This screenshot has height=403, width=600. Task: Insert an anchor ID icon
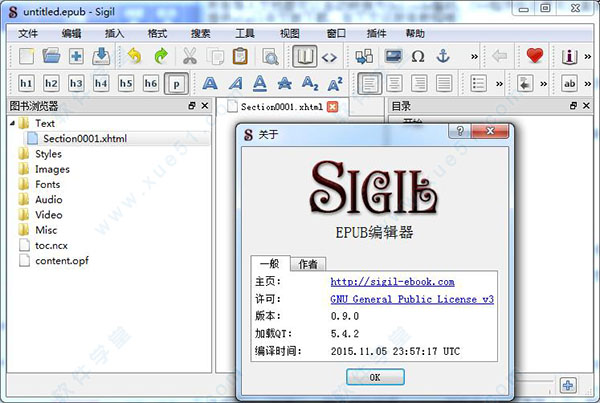tap(443, 56)
